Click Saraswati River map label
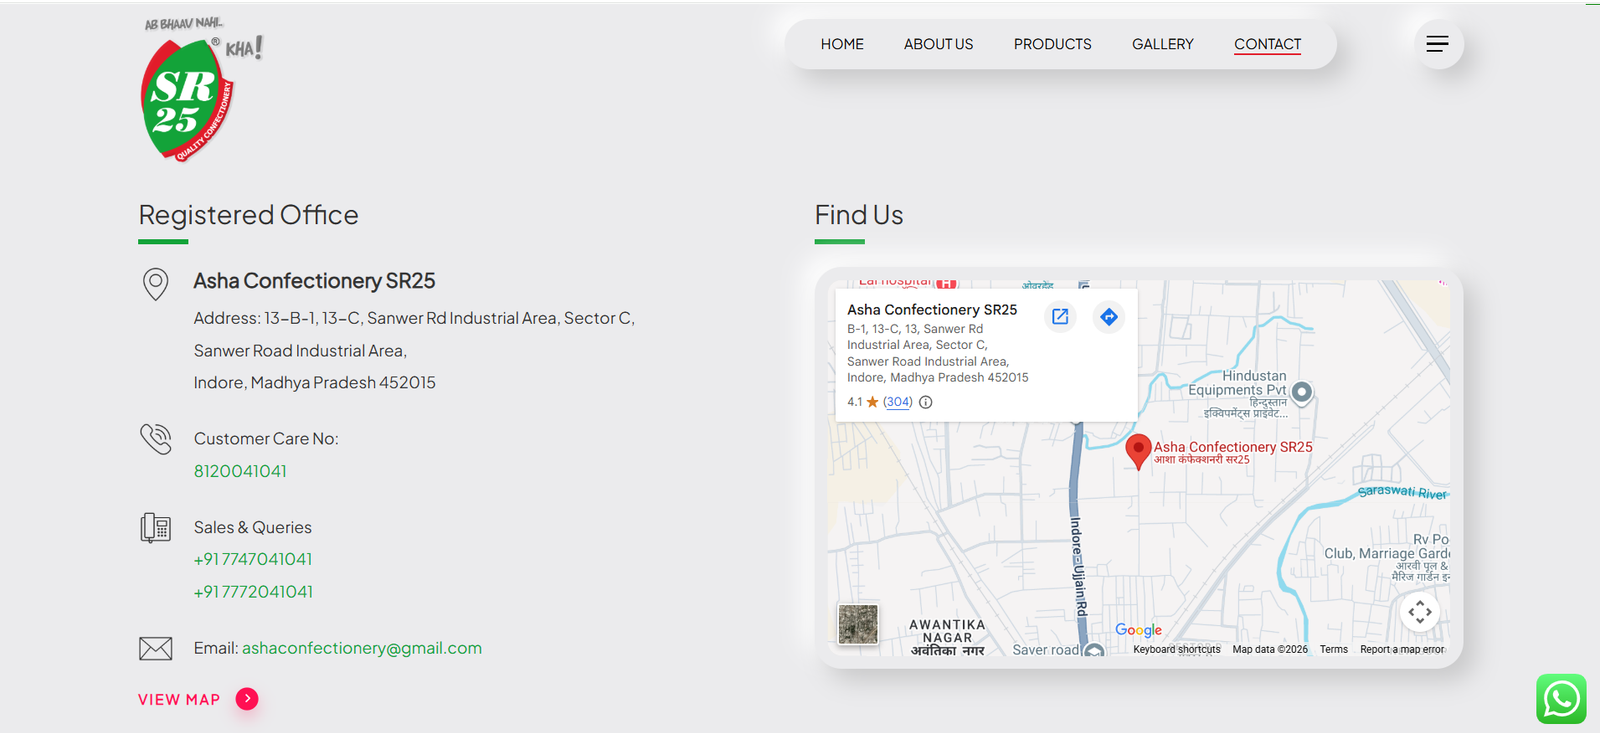 (1403, 492)
